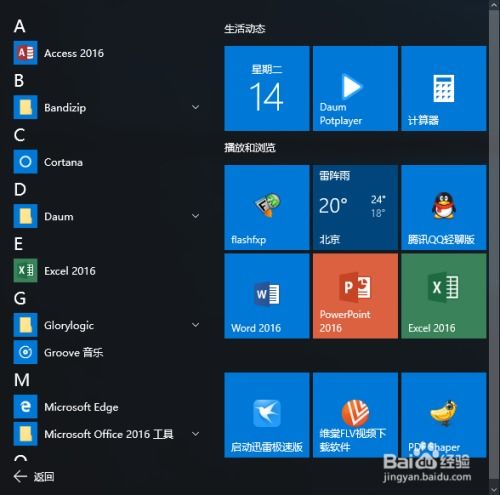Click the Glorylogic folder icon
The height and width of the screenshot is (495, 500).
pyautogui.click(x=25, y=325)
